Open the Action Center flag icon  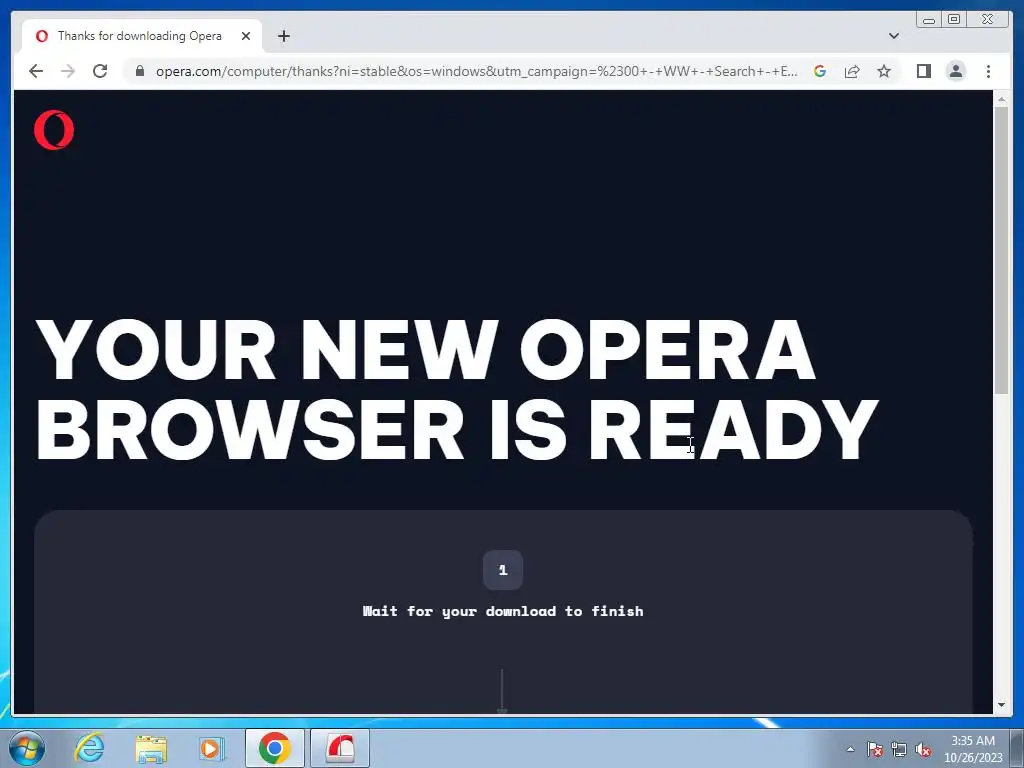click(x=874, y=749)
